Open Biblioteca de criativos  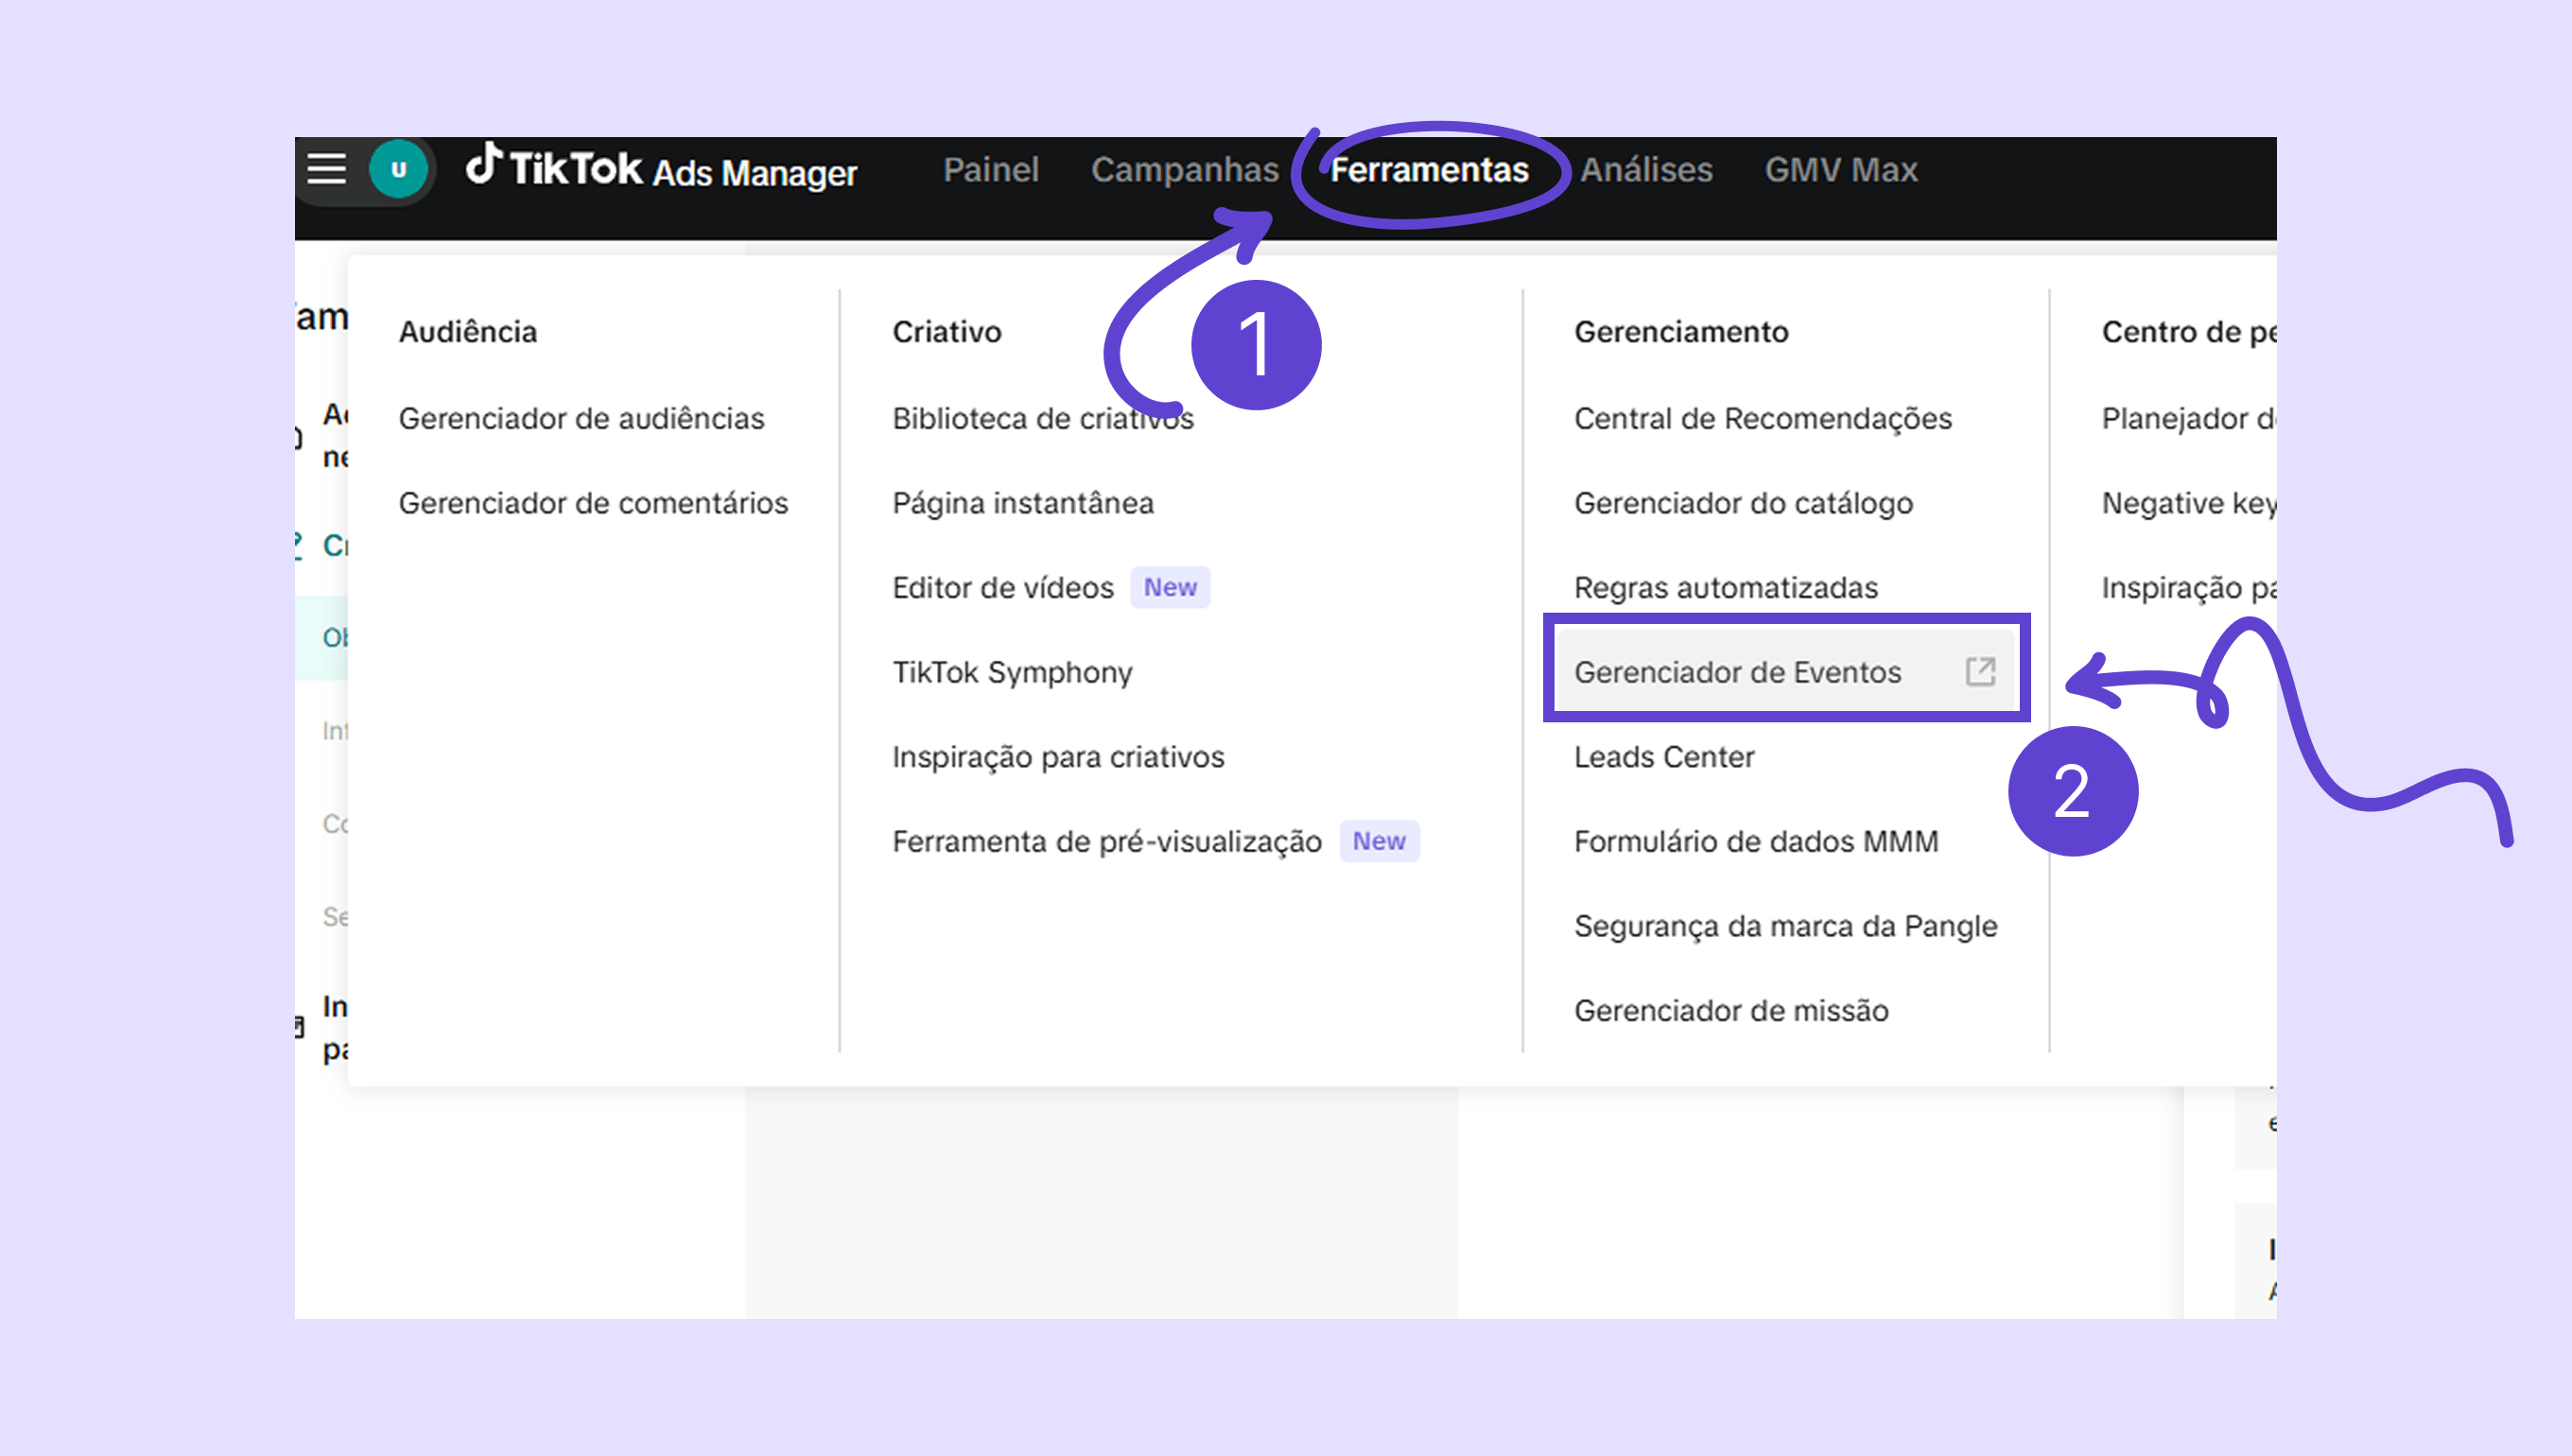[1042, 418]
